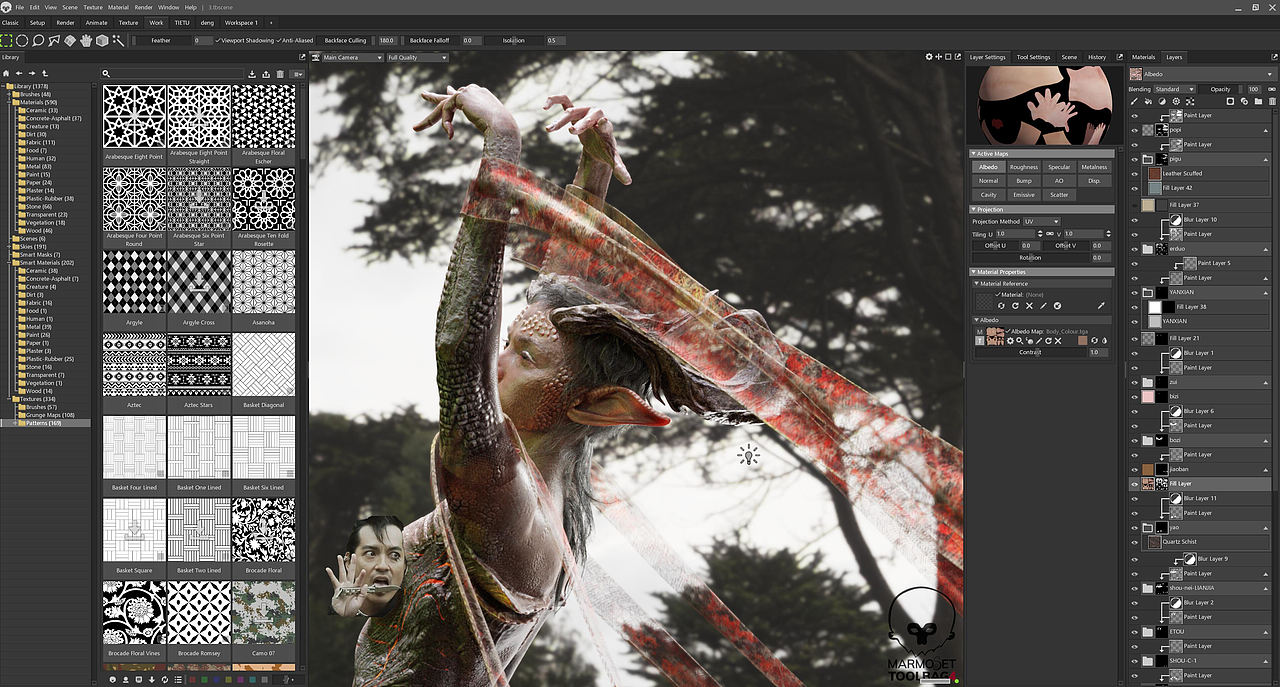The image size is (1280, 687).
Task: Toggle visibility of Fill Layer 42
Action: 1134,188
